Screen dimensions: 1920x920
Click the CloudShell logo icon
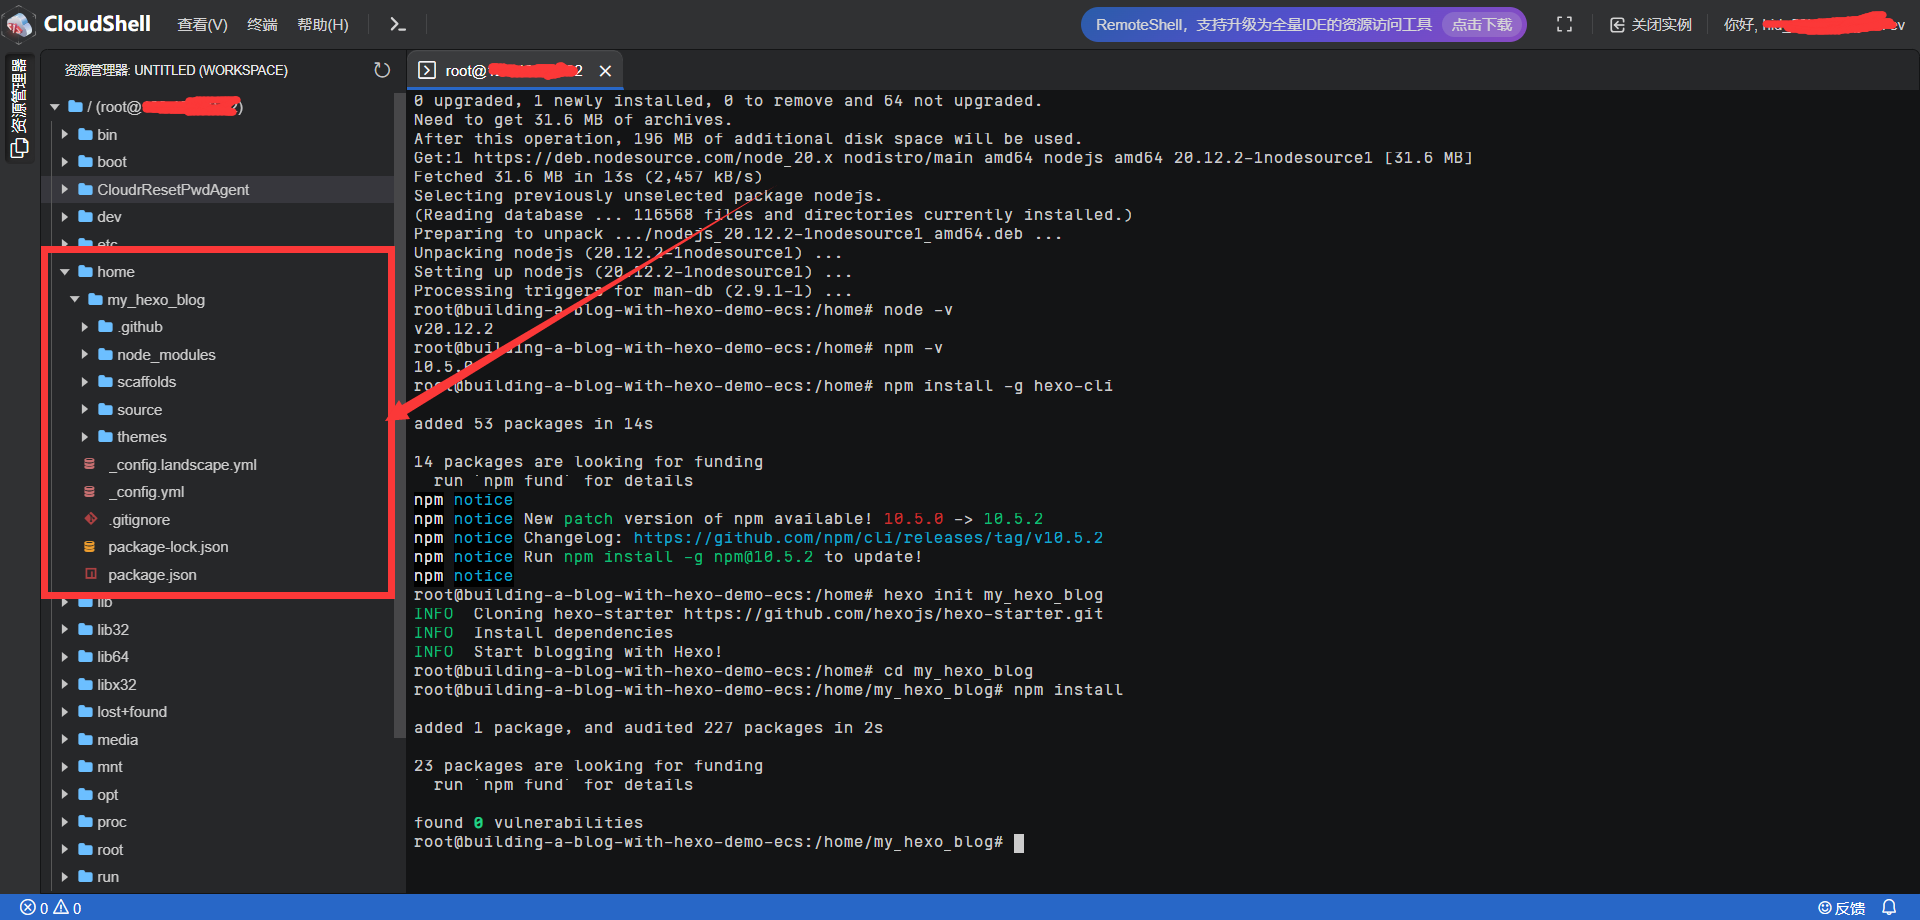(20, 25)
